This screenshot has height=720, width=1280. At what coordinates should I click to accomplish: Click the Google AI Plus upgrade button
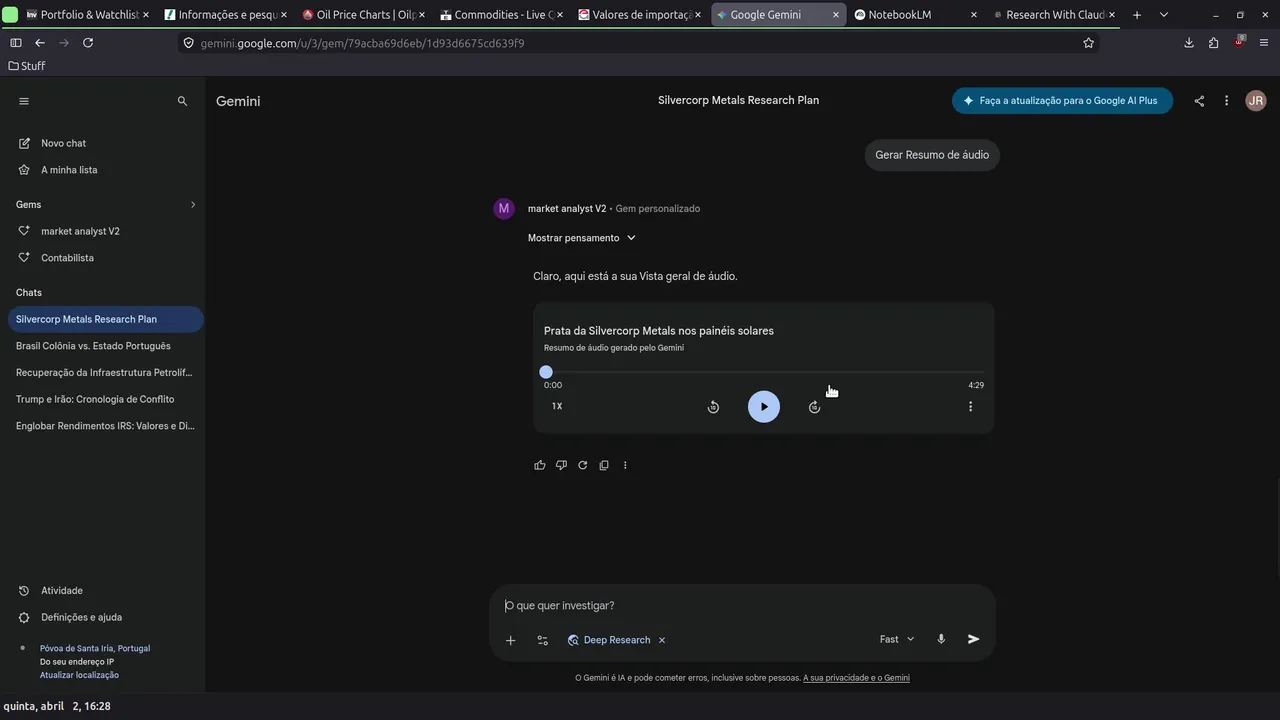pyautogui.click(x=1062, y=101)
